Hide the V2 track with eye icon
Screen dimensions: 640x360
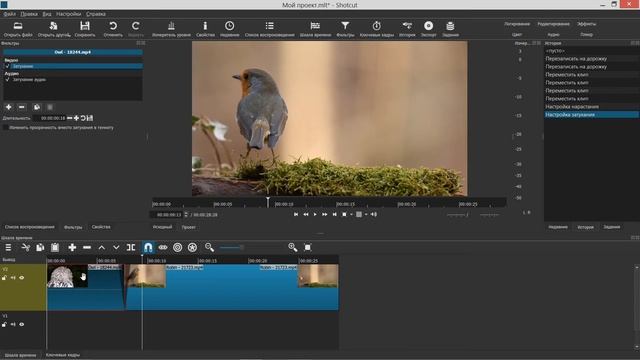click(x=22, y=278)
